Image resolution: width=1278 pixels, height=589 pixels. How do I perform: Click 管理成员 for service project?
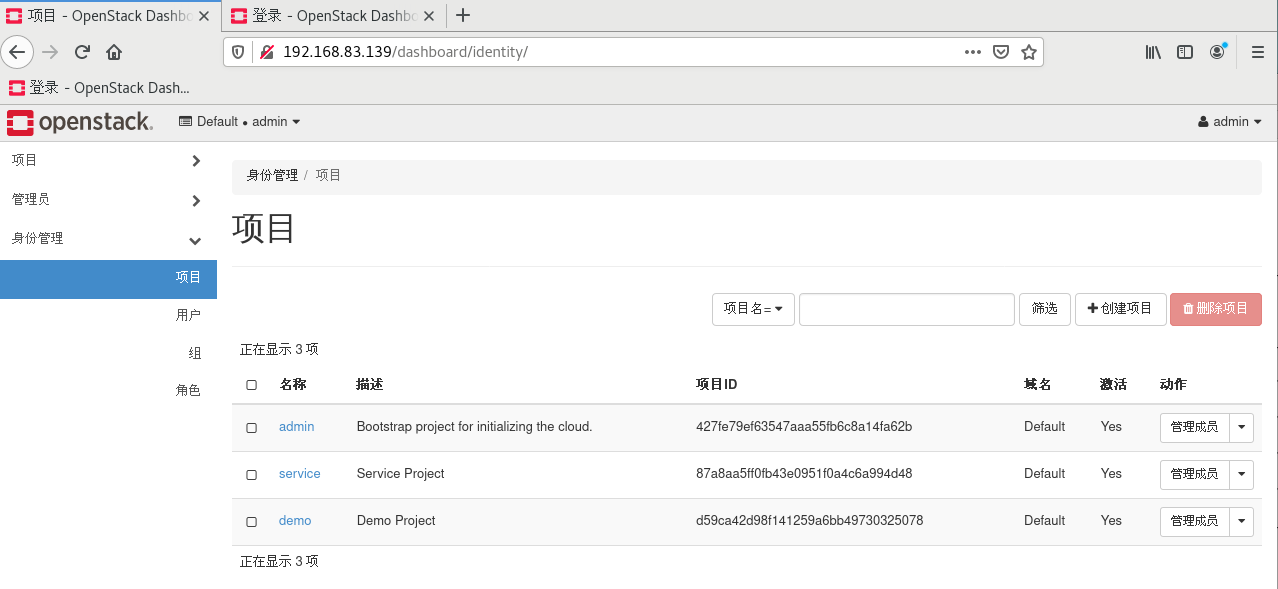click(1194, 474)
